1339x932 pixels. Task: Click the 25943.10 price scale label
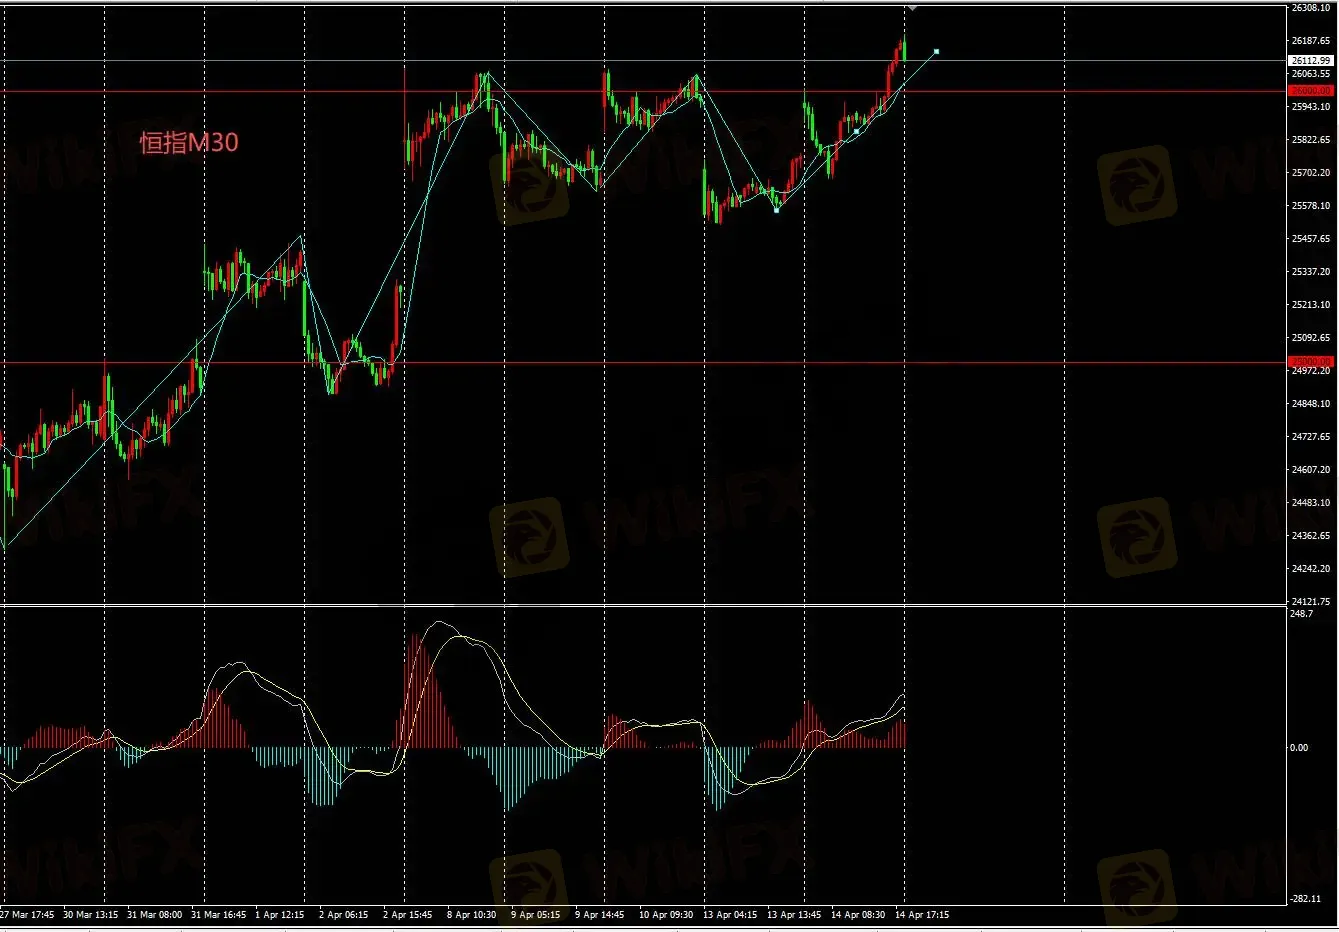(x=1311, y=107)
